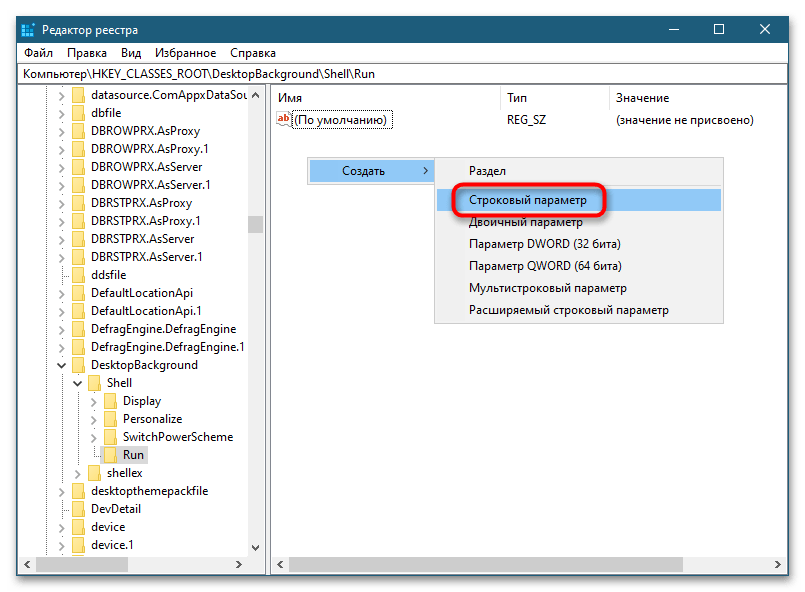Click the Run folder icon in tree
805x592 pixels.
[x=110, y=455]
